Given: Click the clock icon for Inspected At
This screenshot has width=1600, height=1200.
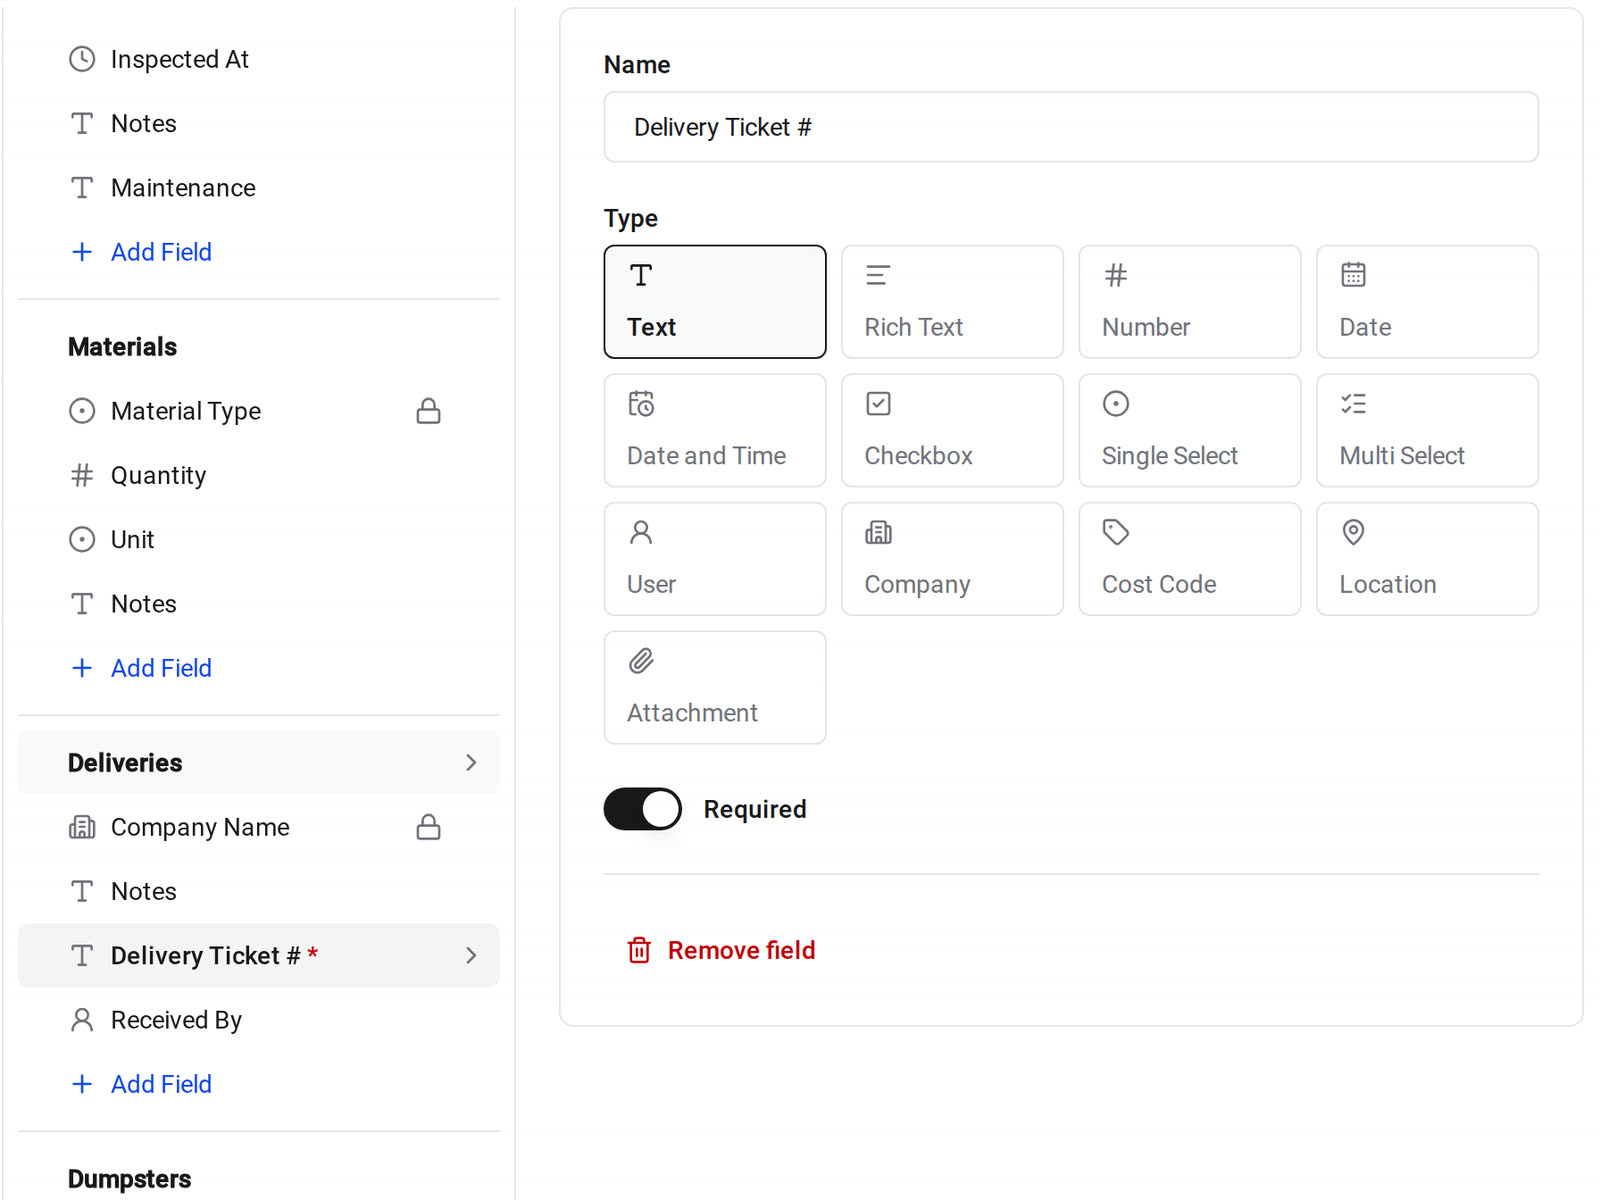Looking at the screenshot, I should [82, 59].
